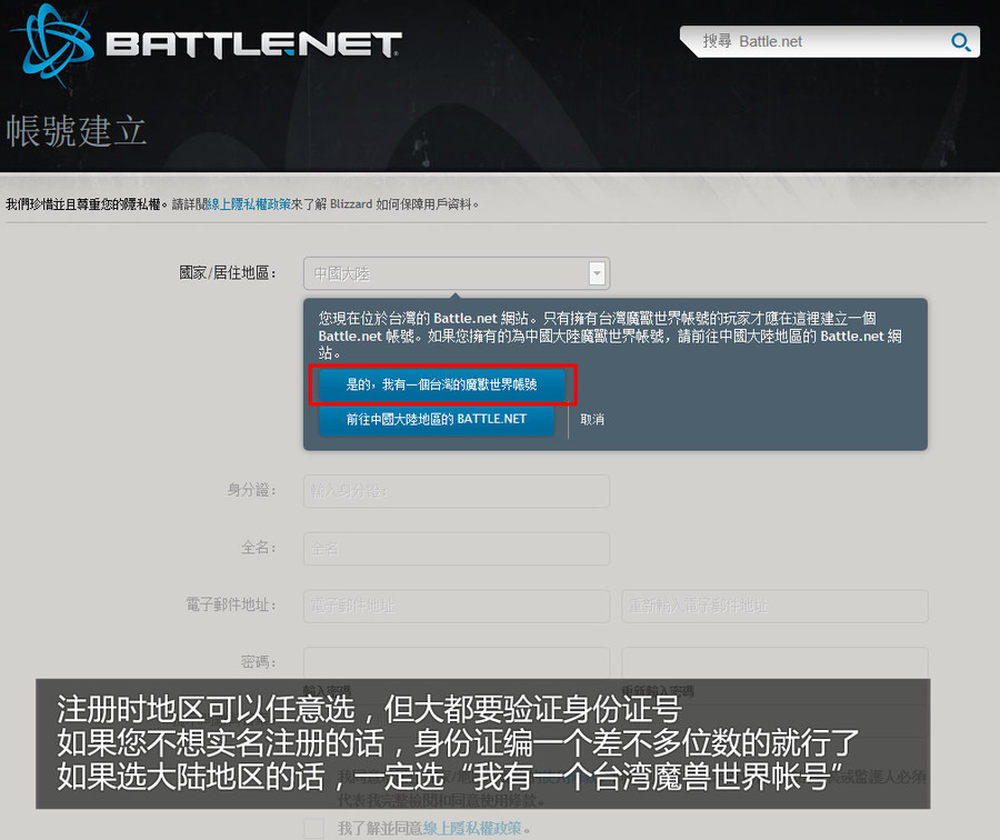Click the 帳號建立 page heading
The height and width of the screenshot is (840, 1000).
point(77,131)
